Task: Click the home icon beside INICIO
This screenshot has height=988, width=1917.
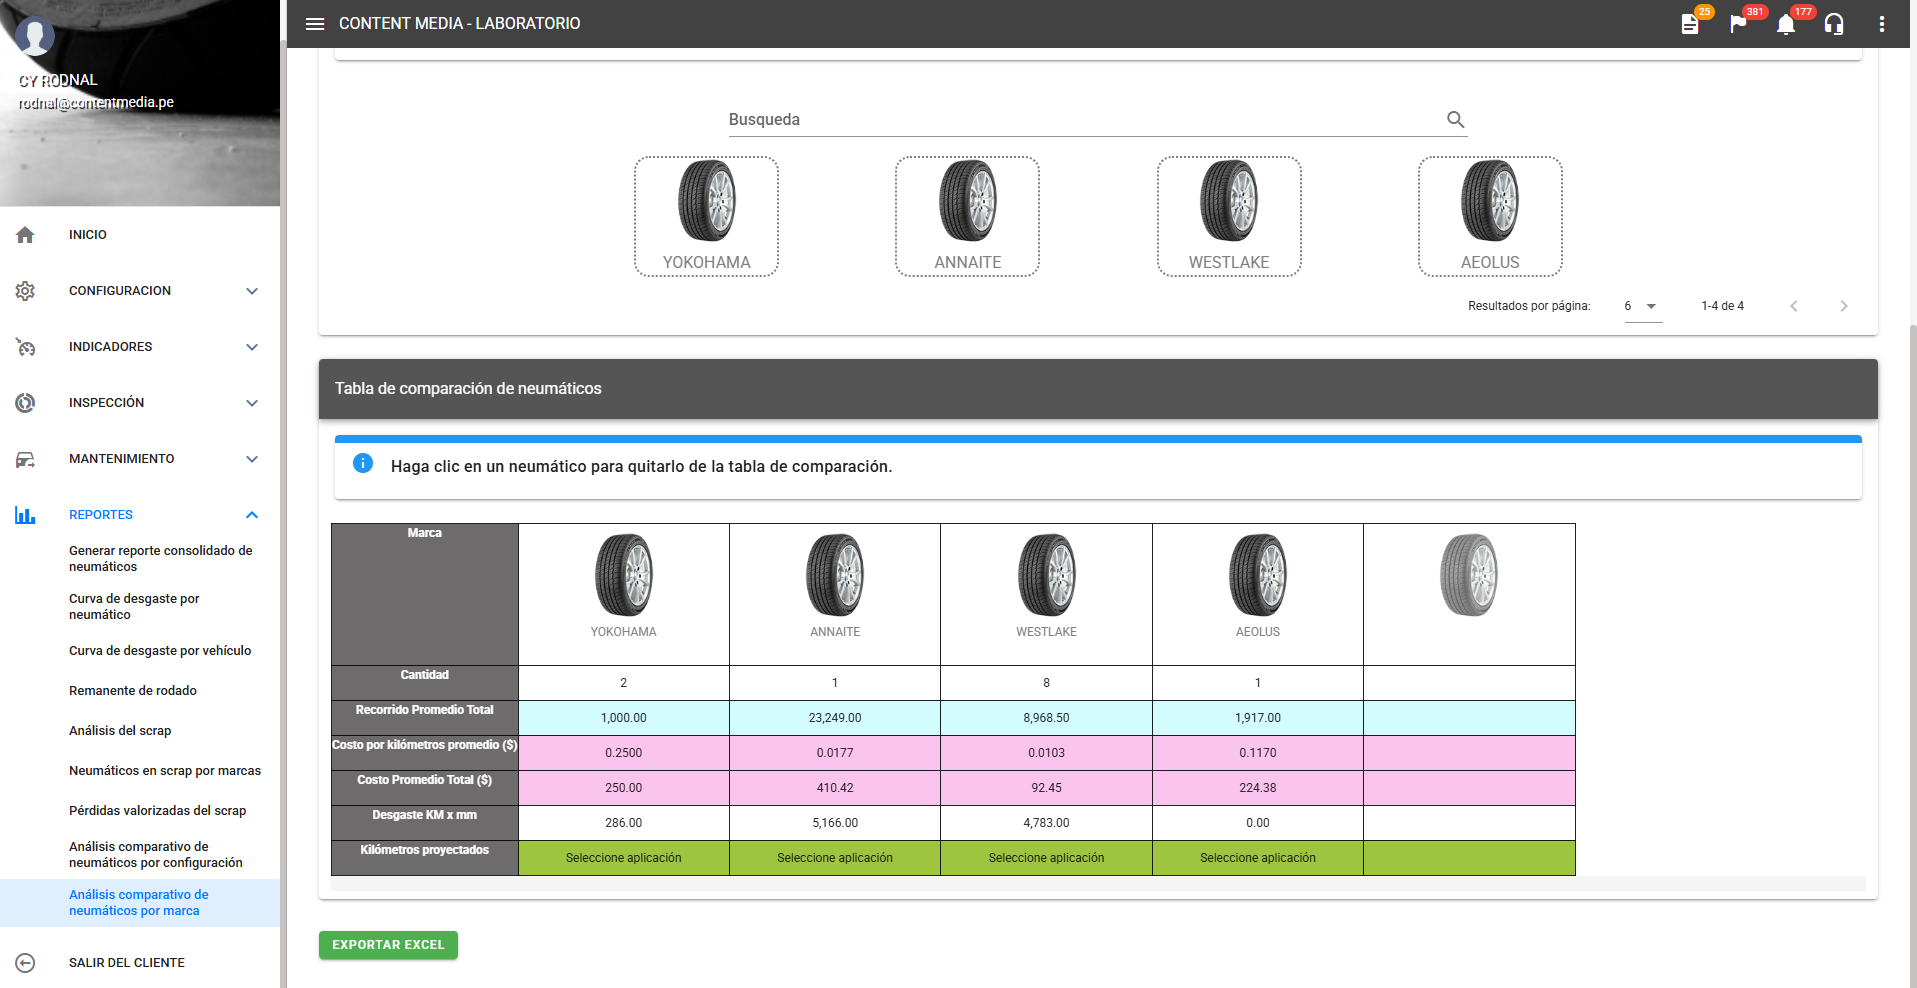Action: click(26, 235)
